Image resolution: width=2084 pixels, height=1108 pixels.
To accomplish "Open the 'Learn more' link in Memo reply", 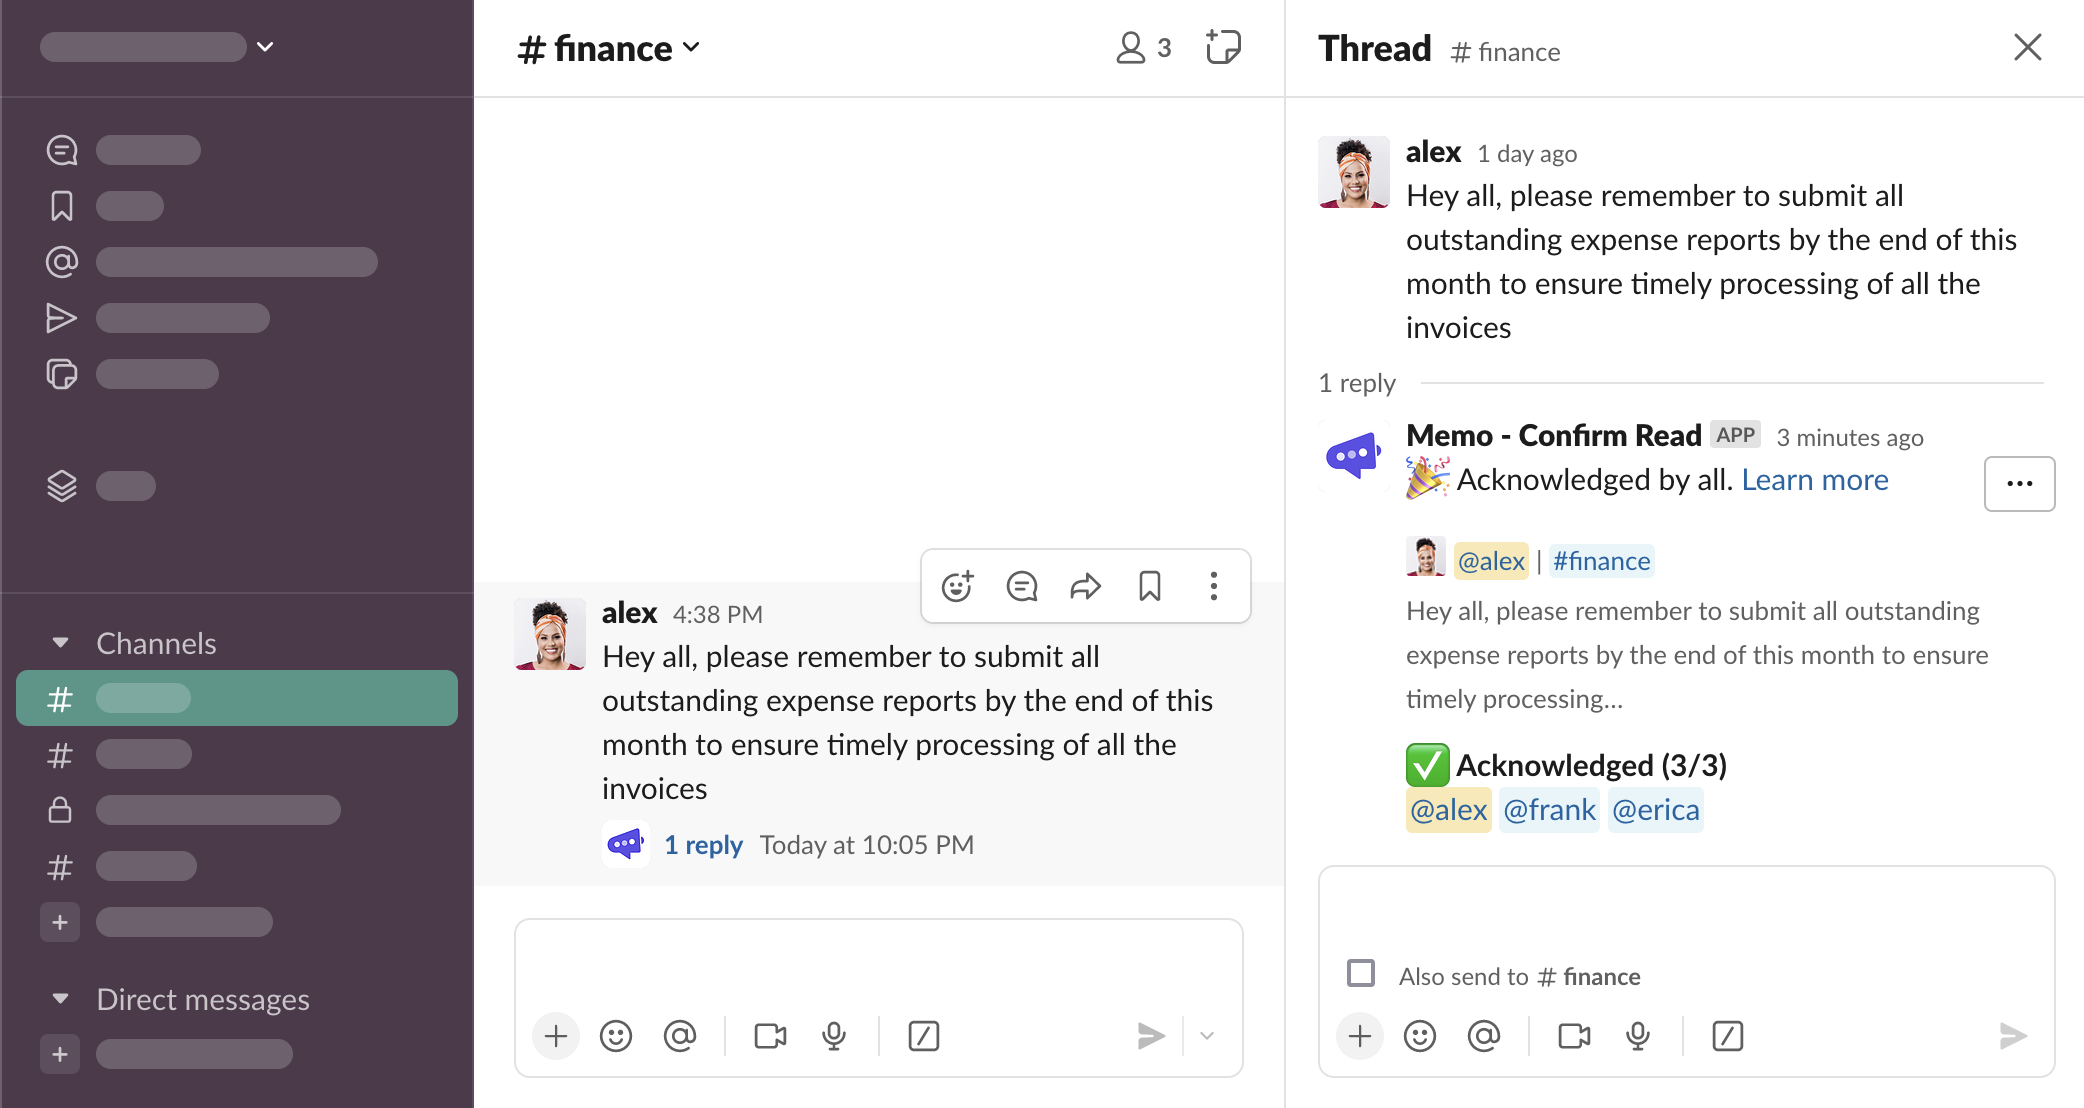I will click(x=1814, y=480).
